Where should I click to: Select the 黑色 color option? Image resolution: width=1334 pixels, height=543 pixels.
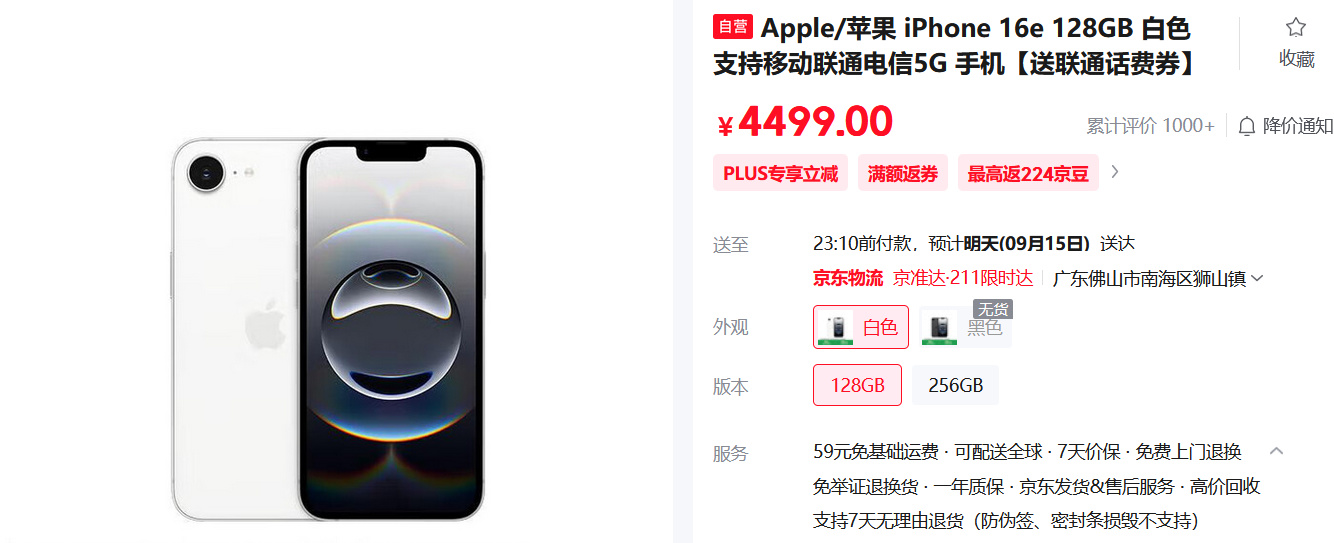click(964, 327)
